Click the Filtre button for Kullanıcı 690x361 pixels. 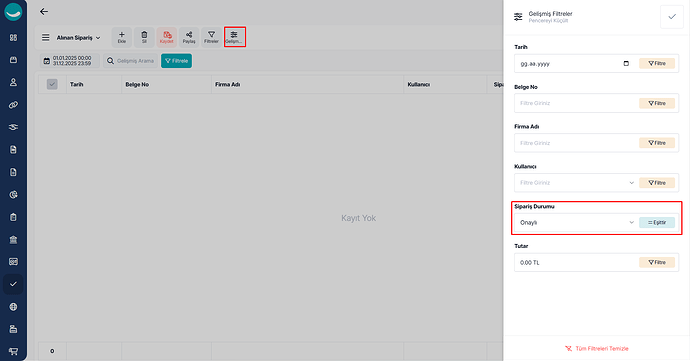click(657, 183)
